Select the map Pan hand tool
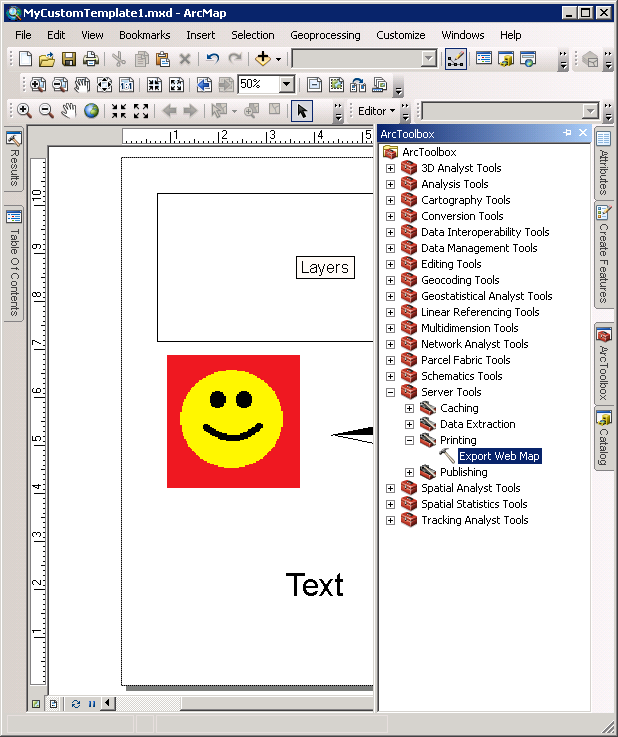 click(69, 111)
